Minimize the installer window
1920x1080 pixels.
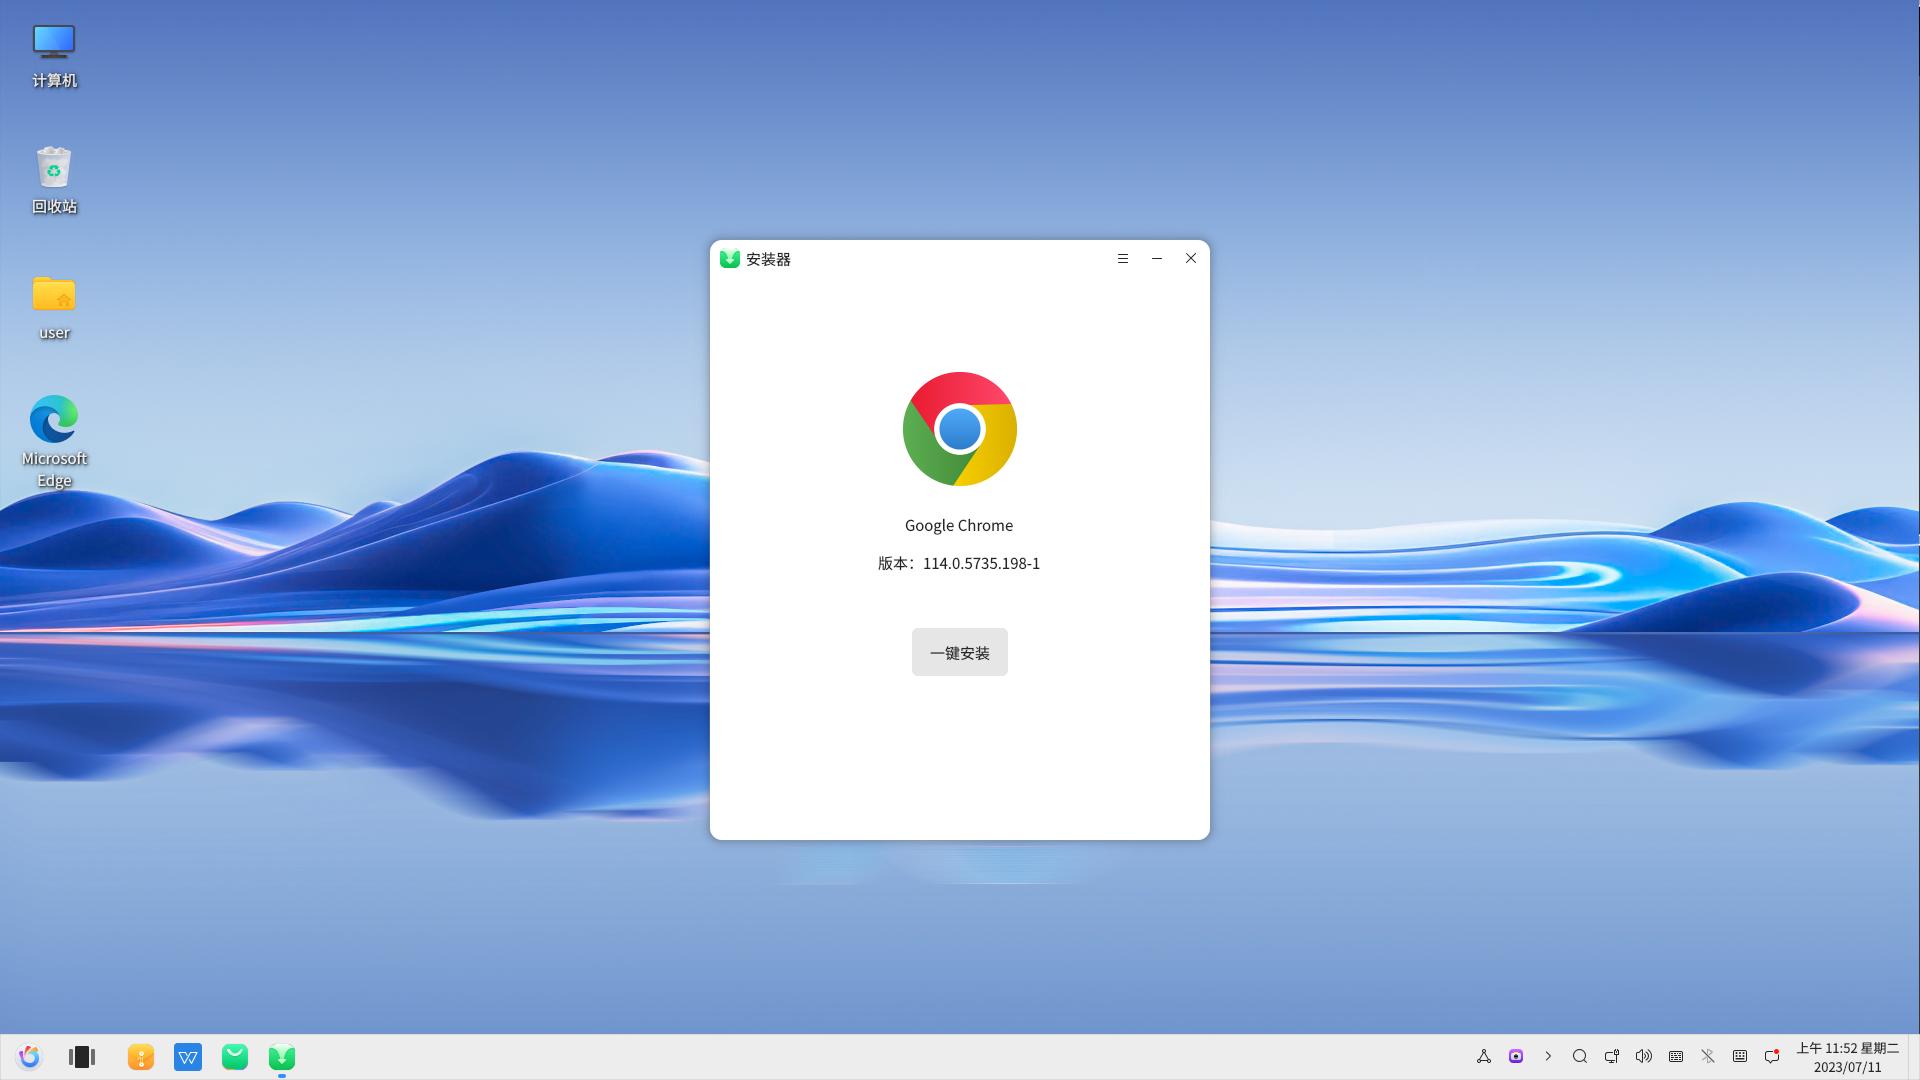pos(1157,258)
